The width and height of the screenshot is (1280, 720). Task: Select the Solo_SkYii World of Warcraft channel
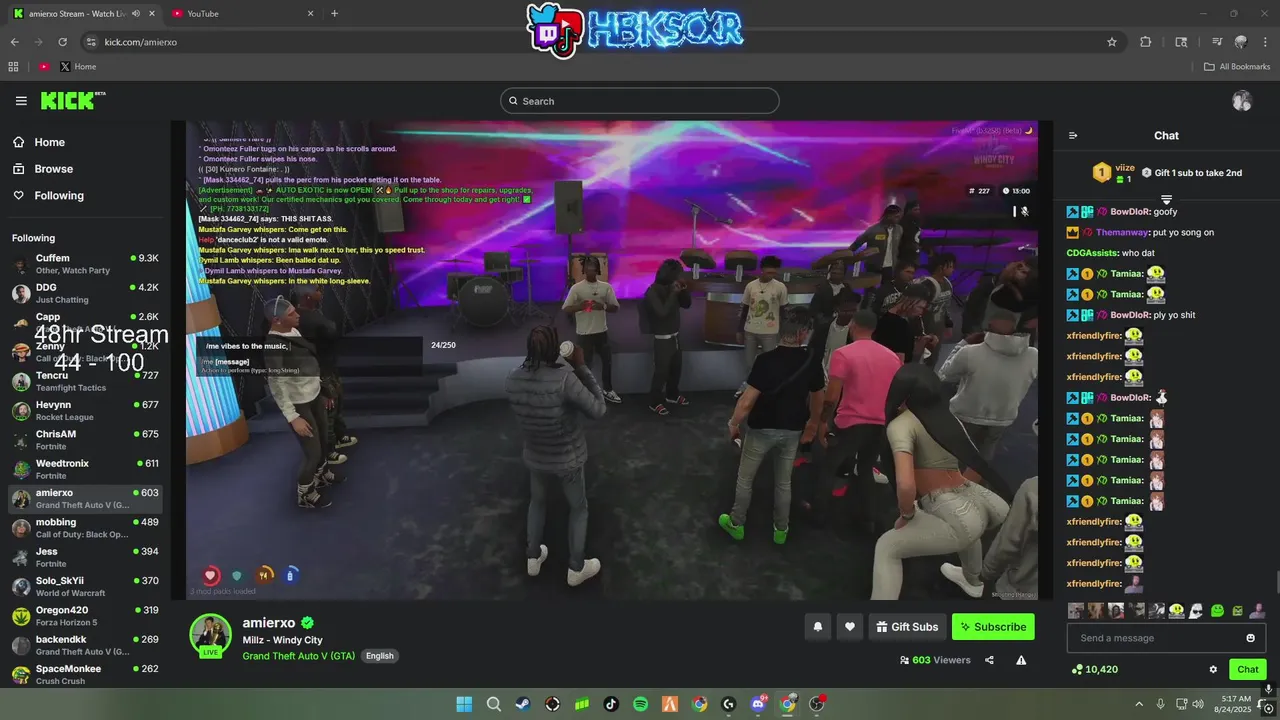click(85, 586)
